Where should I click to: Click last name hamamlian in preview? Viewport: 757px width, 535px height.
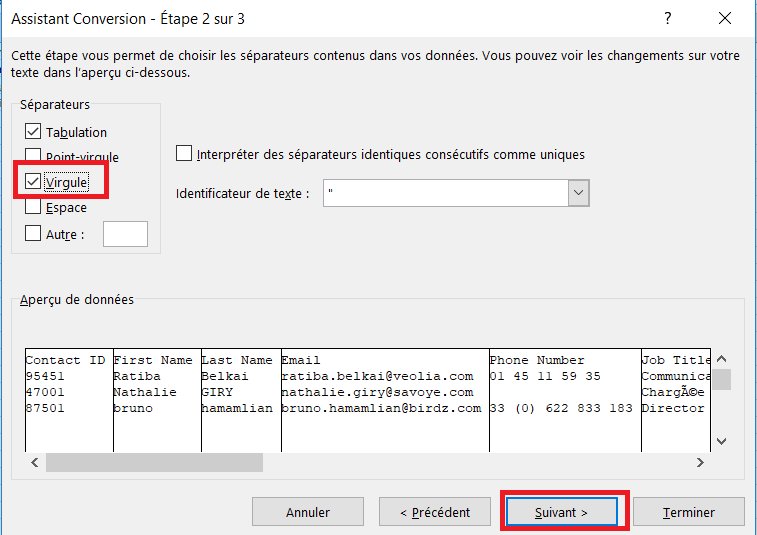[x=237, y=408]
